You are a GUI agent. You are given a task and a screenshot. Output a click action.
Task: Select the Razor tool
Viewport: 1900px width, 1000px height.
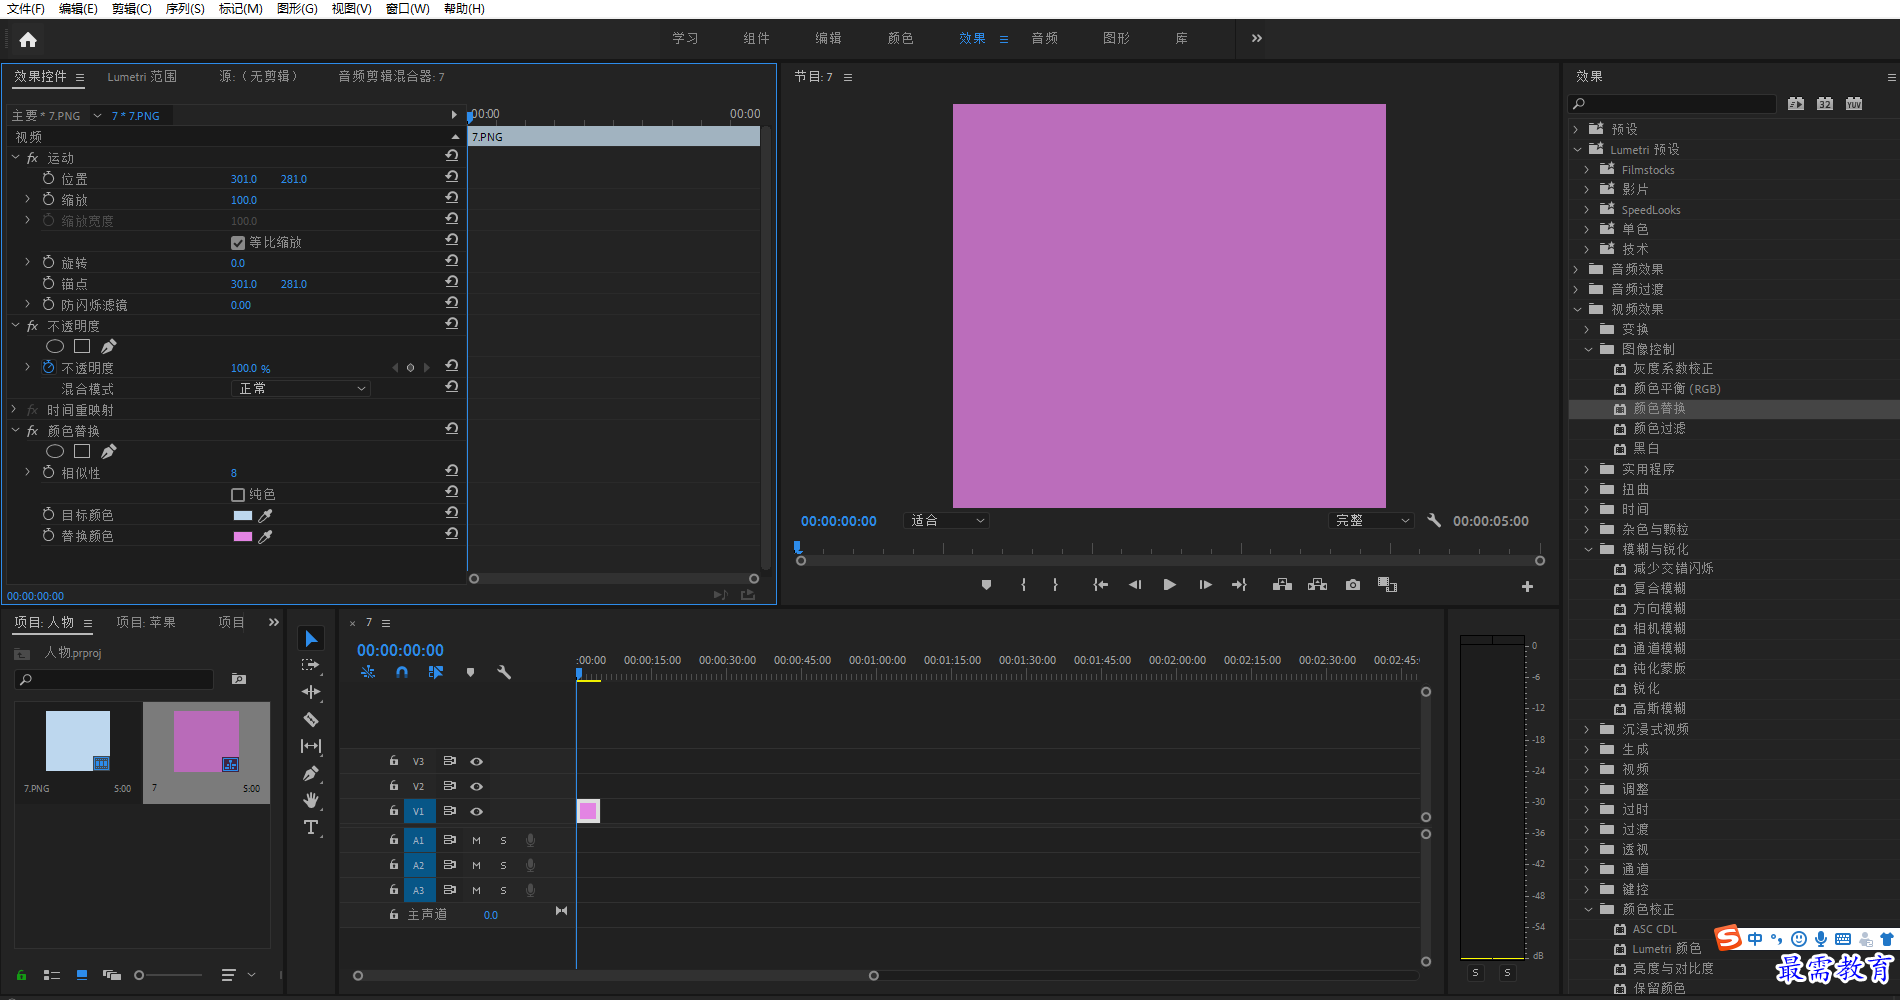coord(311,719)
